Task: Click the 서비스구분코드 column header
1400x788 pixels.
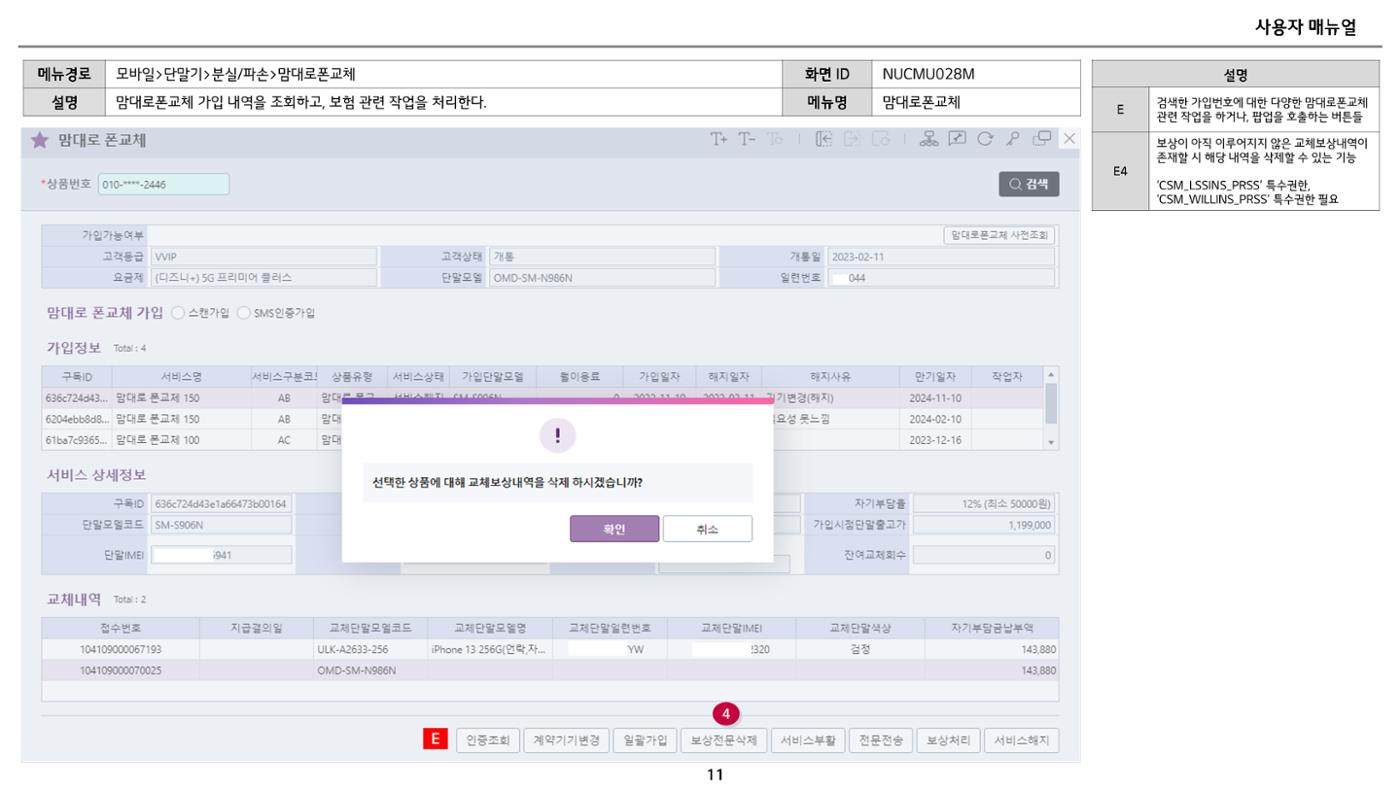Action: point(284,376)
